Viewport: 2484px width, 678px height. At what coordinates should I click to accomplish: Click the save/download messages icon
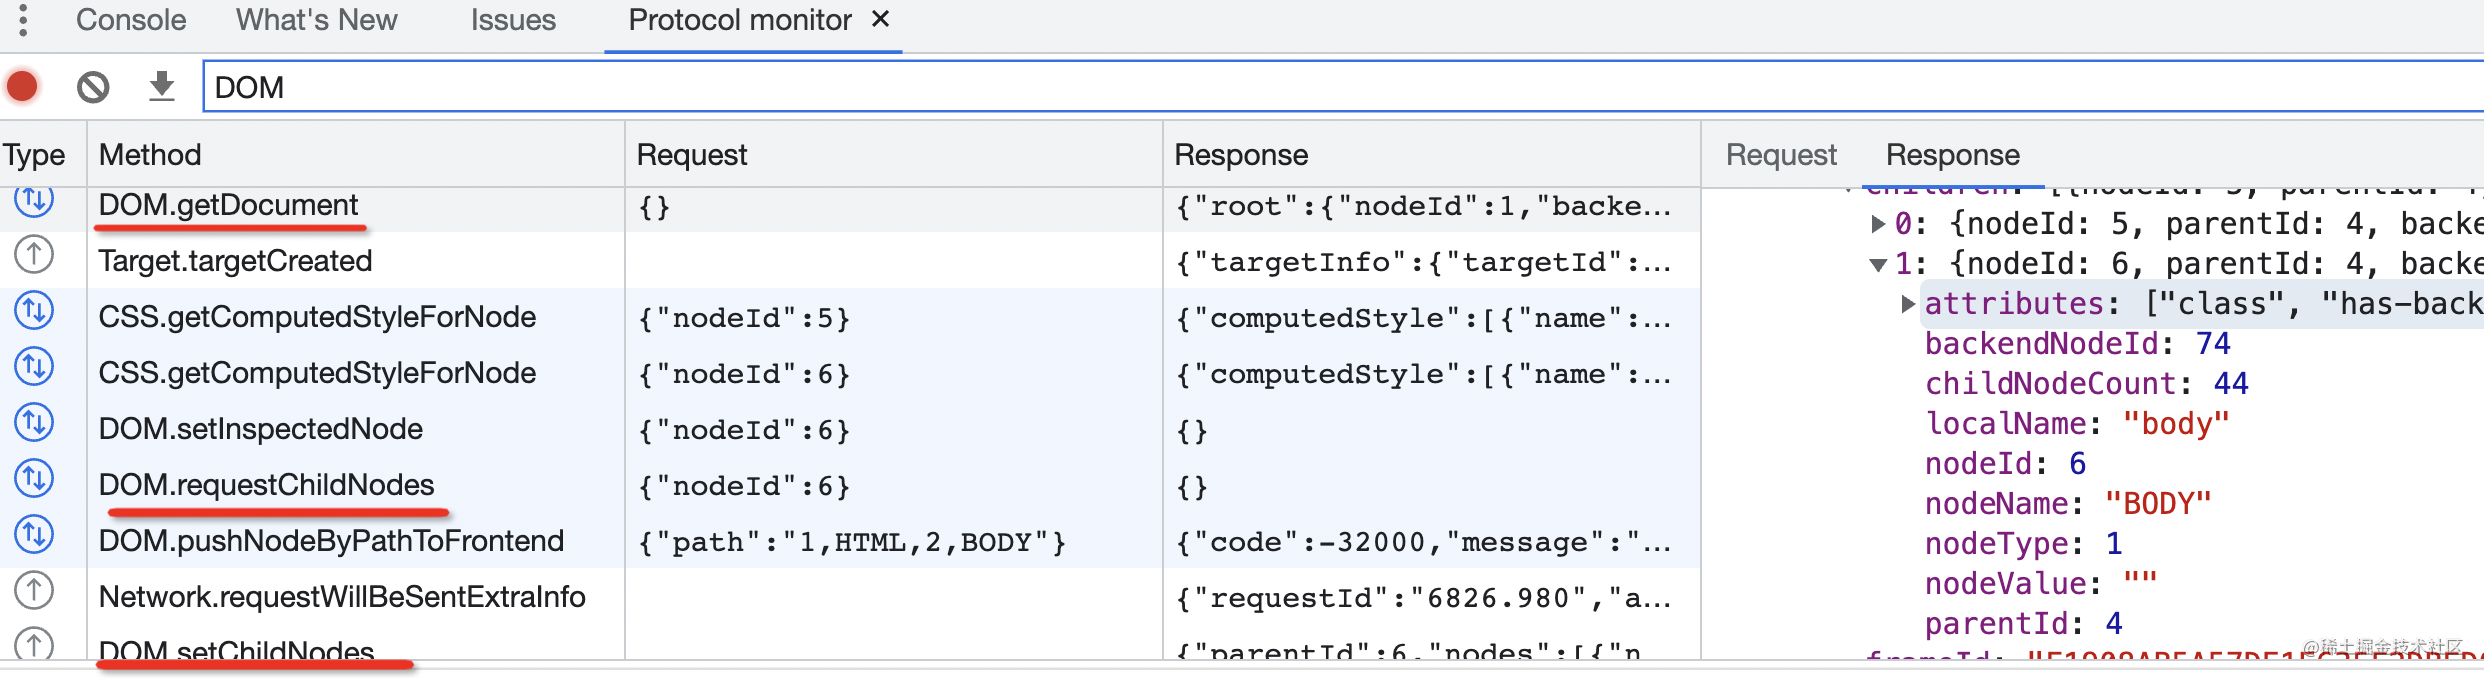161,87
